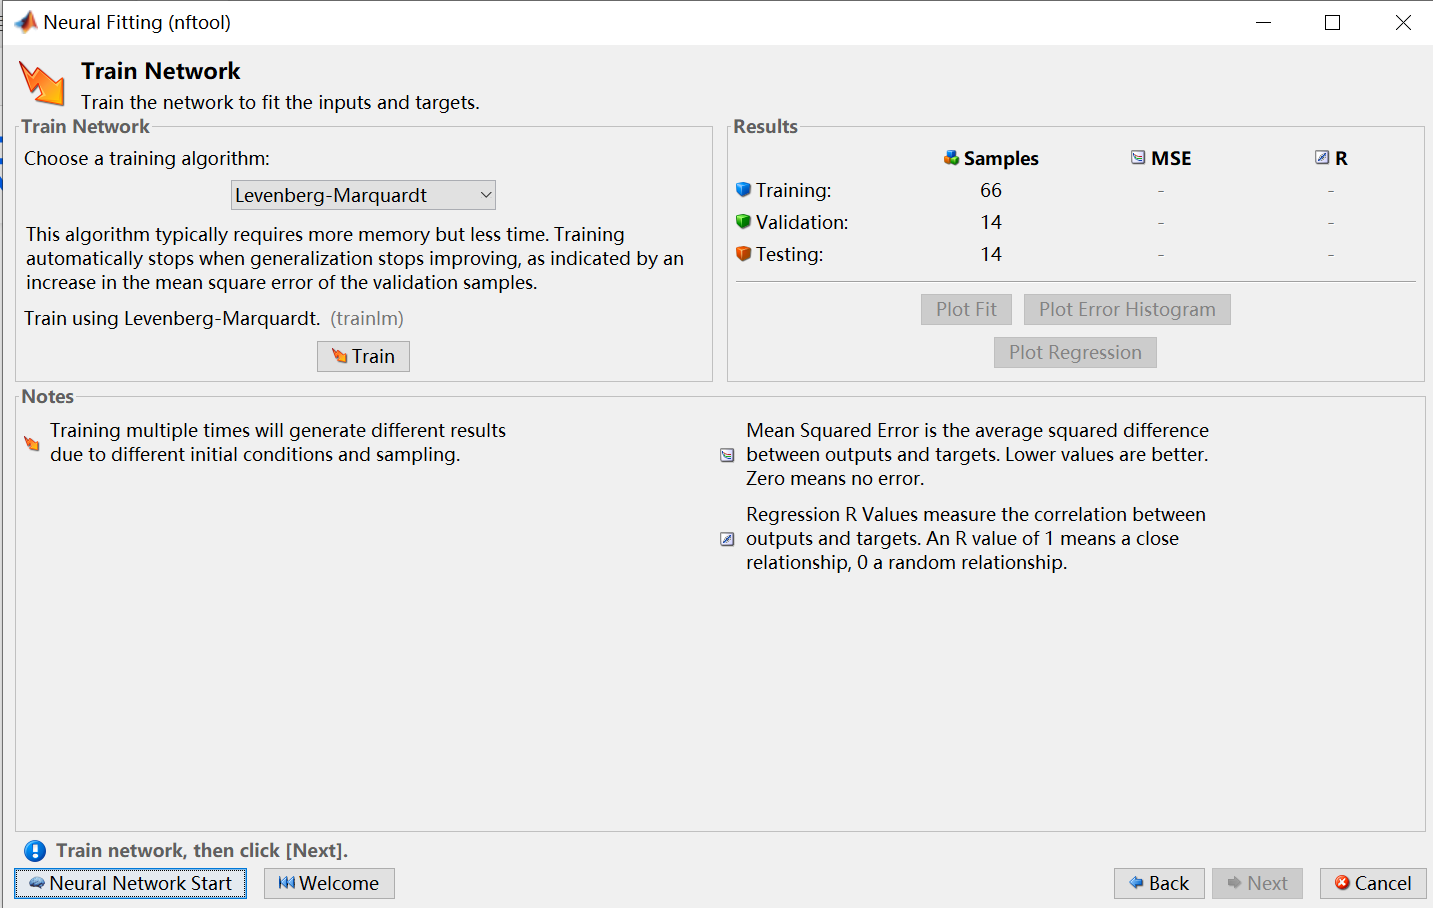This screenshot has width=1433, height=908.
Task: Click the 'MSE' column header text
Action: coord(1171,158)
